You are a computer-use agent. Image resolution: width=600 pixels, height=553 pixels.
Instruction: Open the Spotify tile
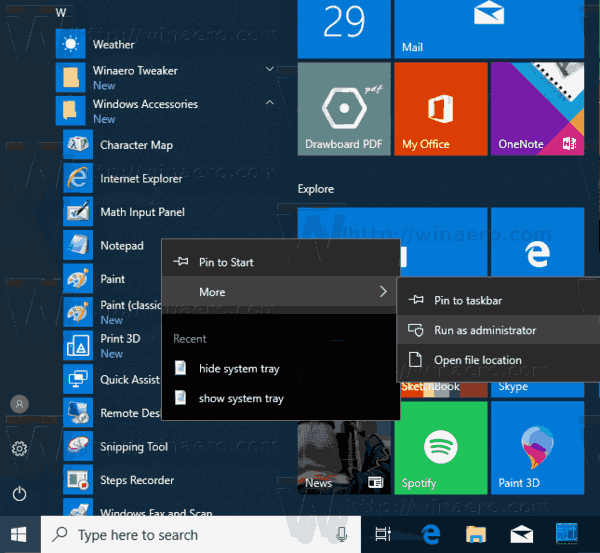441,448
